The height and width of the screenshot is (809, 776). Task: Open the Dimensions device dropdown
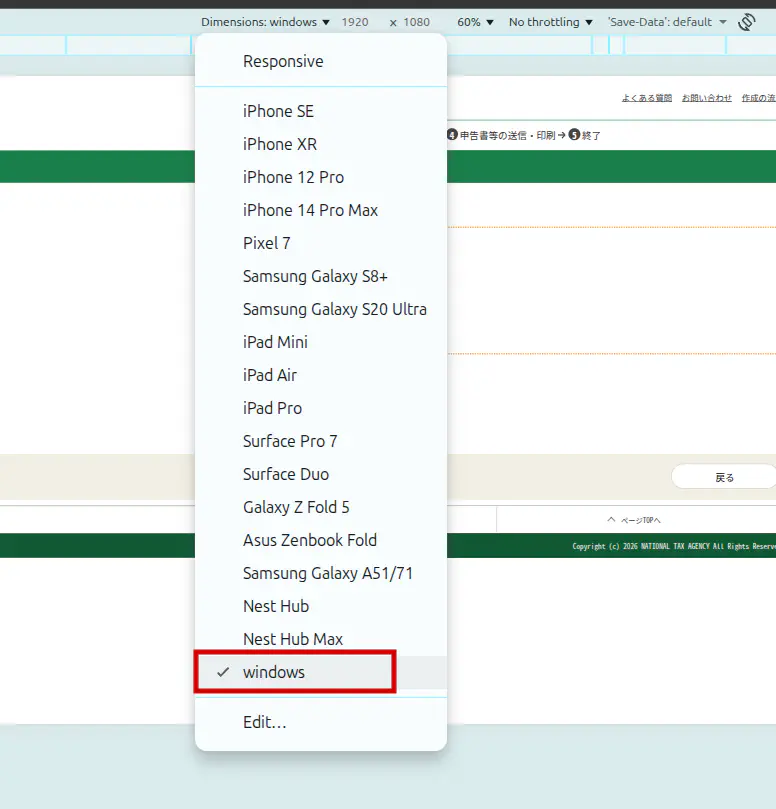[x=265, y=22]
